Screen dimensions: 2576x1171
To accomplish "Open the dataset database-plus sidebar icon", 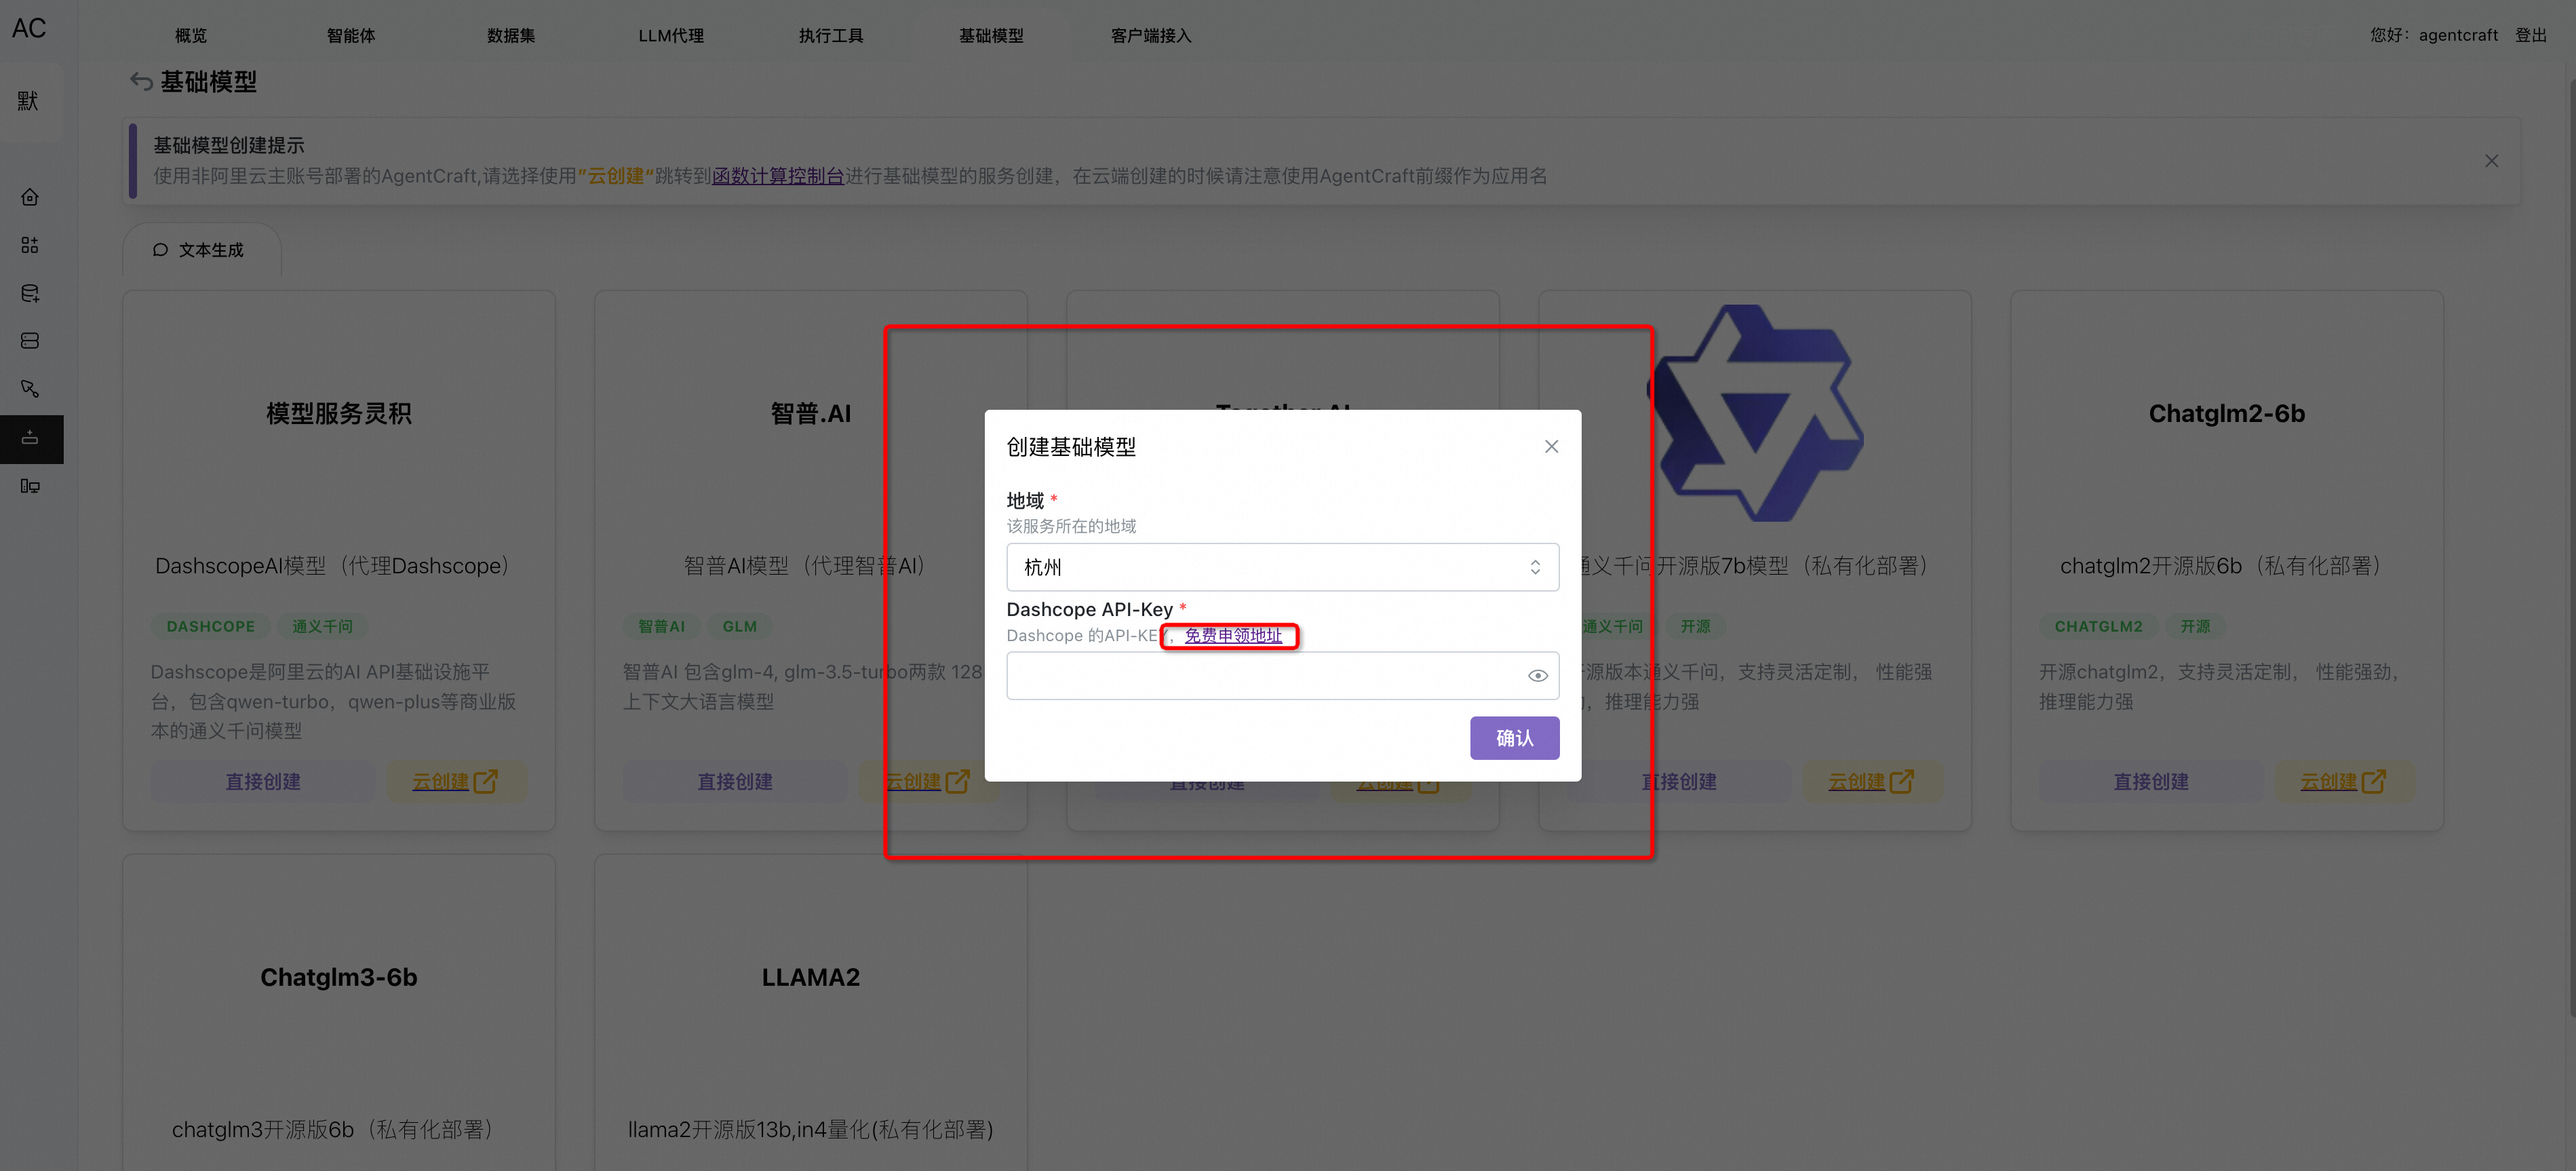I will [30, 293].
